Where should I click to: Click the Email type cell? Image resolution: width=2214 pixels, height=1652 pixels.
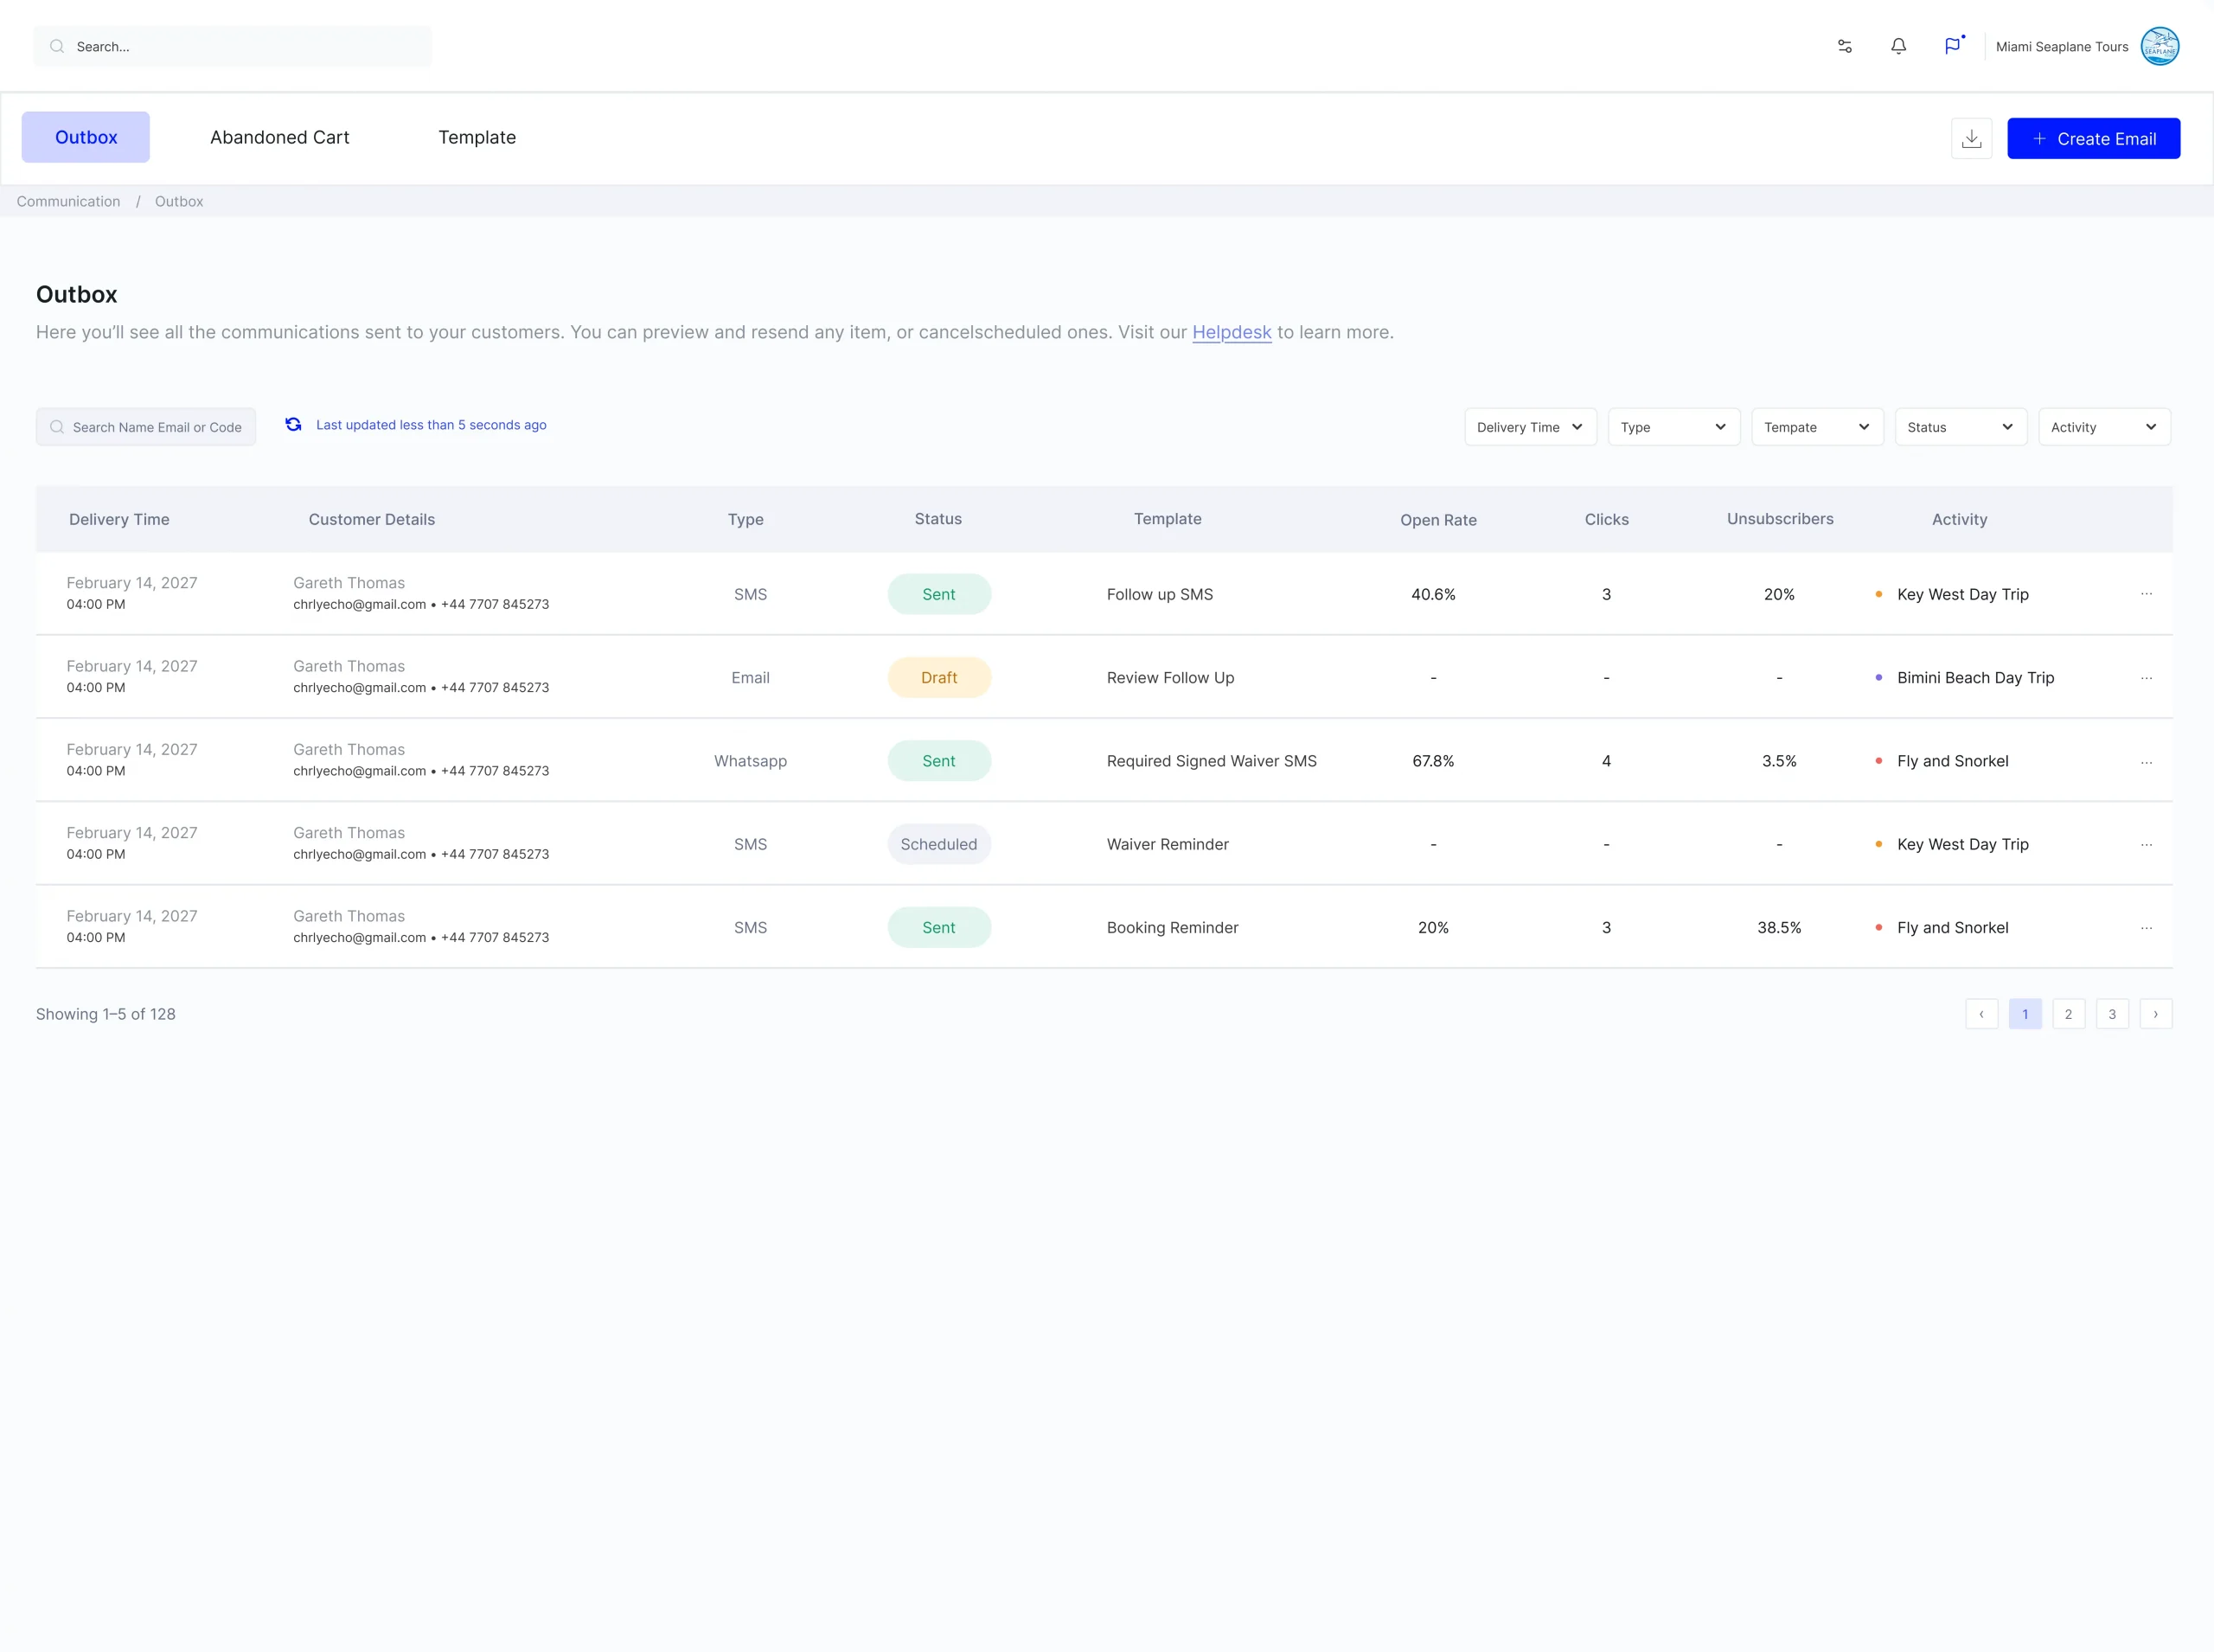[x=750, y=678]
